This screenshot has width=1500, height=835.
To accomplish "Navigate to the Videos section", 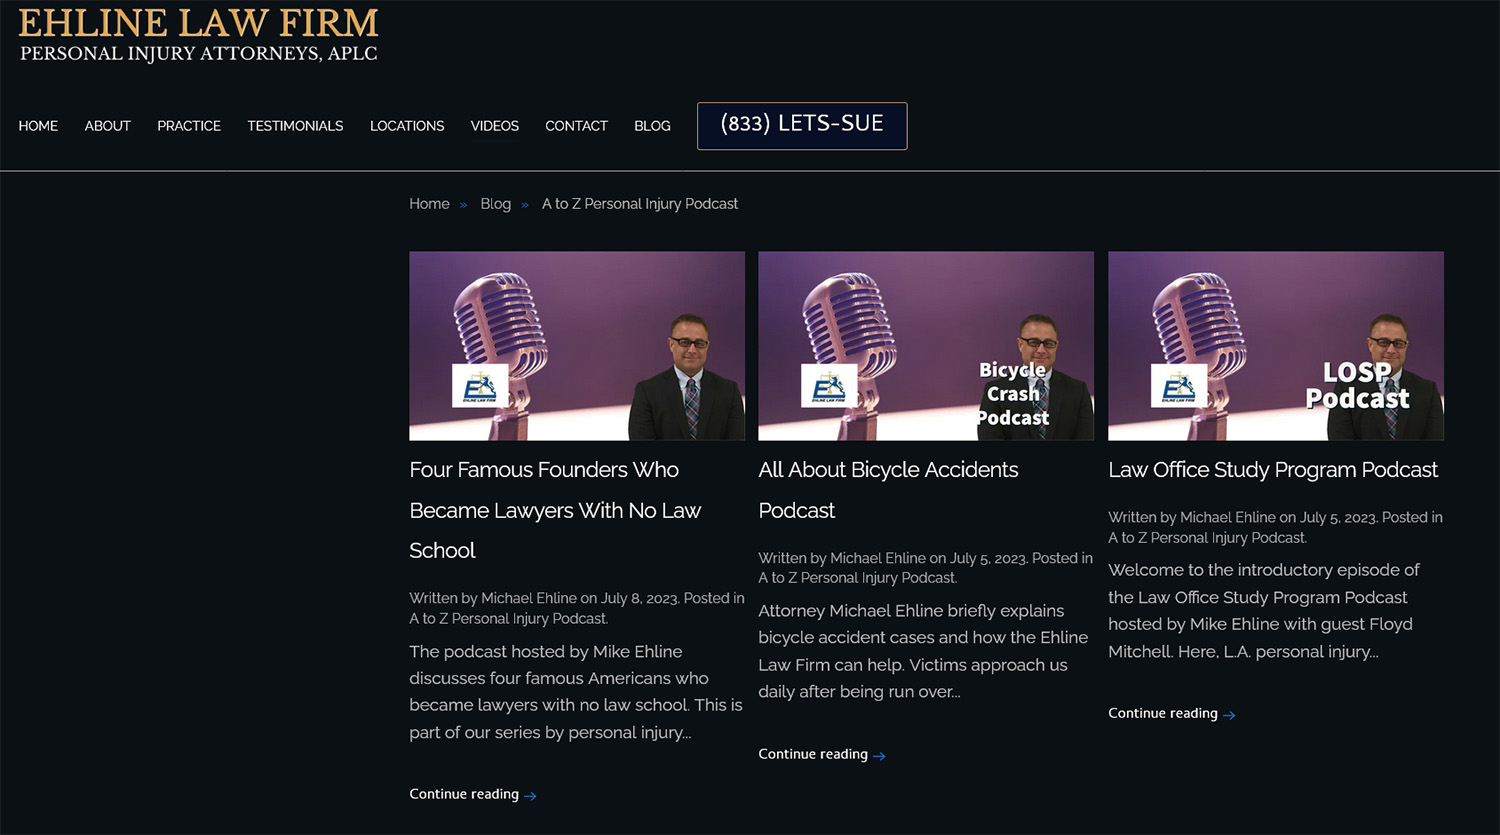I will click(494, 126).
